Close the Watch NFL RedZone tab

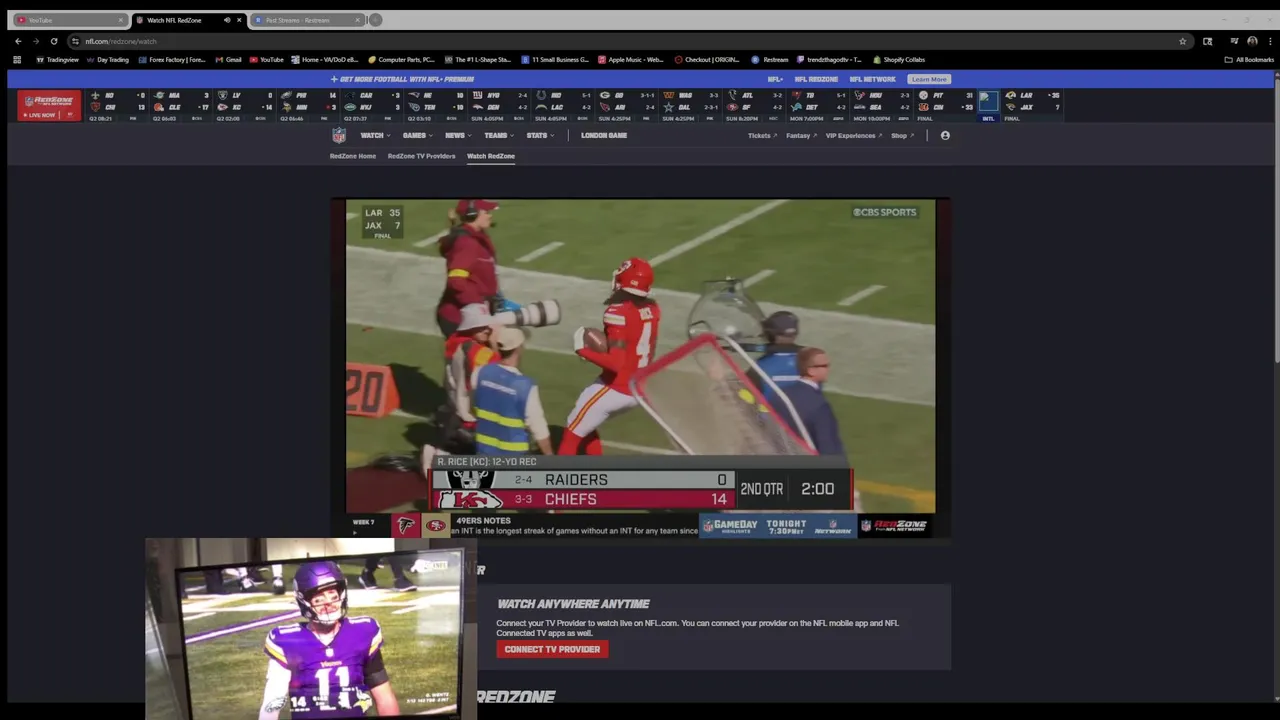point(239,20)
